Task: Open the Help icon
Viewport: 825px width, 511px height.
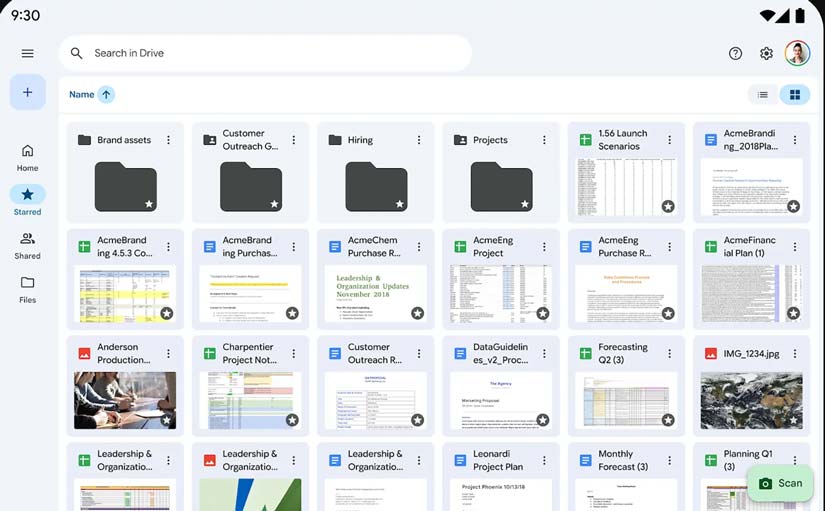Action: click(x=735, y=53)
